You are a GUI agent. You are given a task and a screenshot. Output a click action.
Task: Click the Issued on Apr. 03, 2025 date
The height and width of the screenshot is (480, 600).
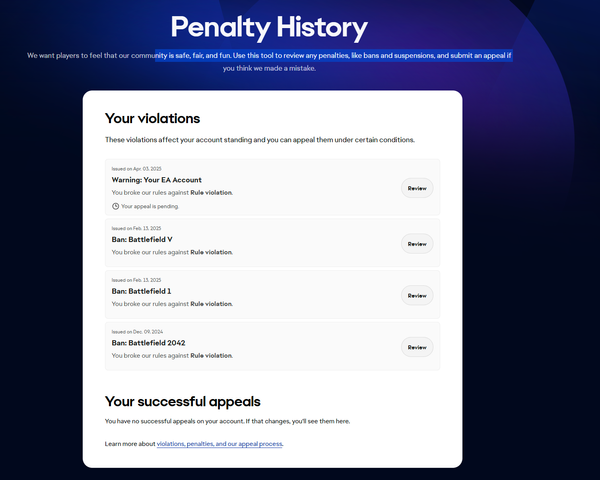pyautogui.click(x=137, y=168)
